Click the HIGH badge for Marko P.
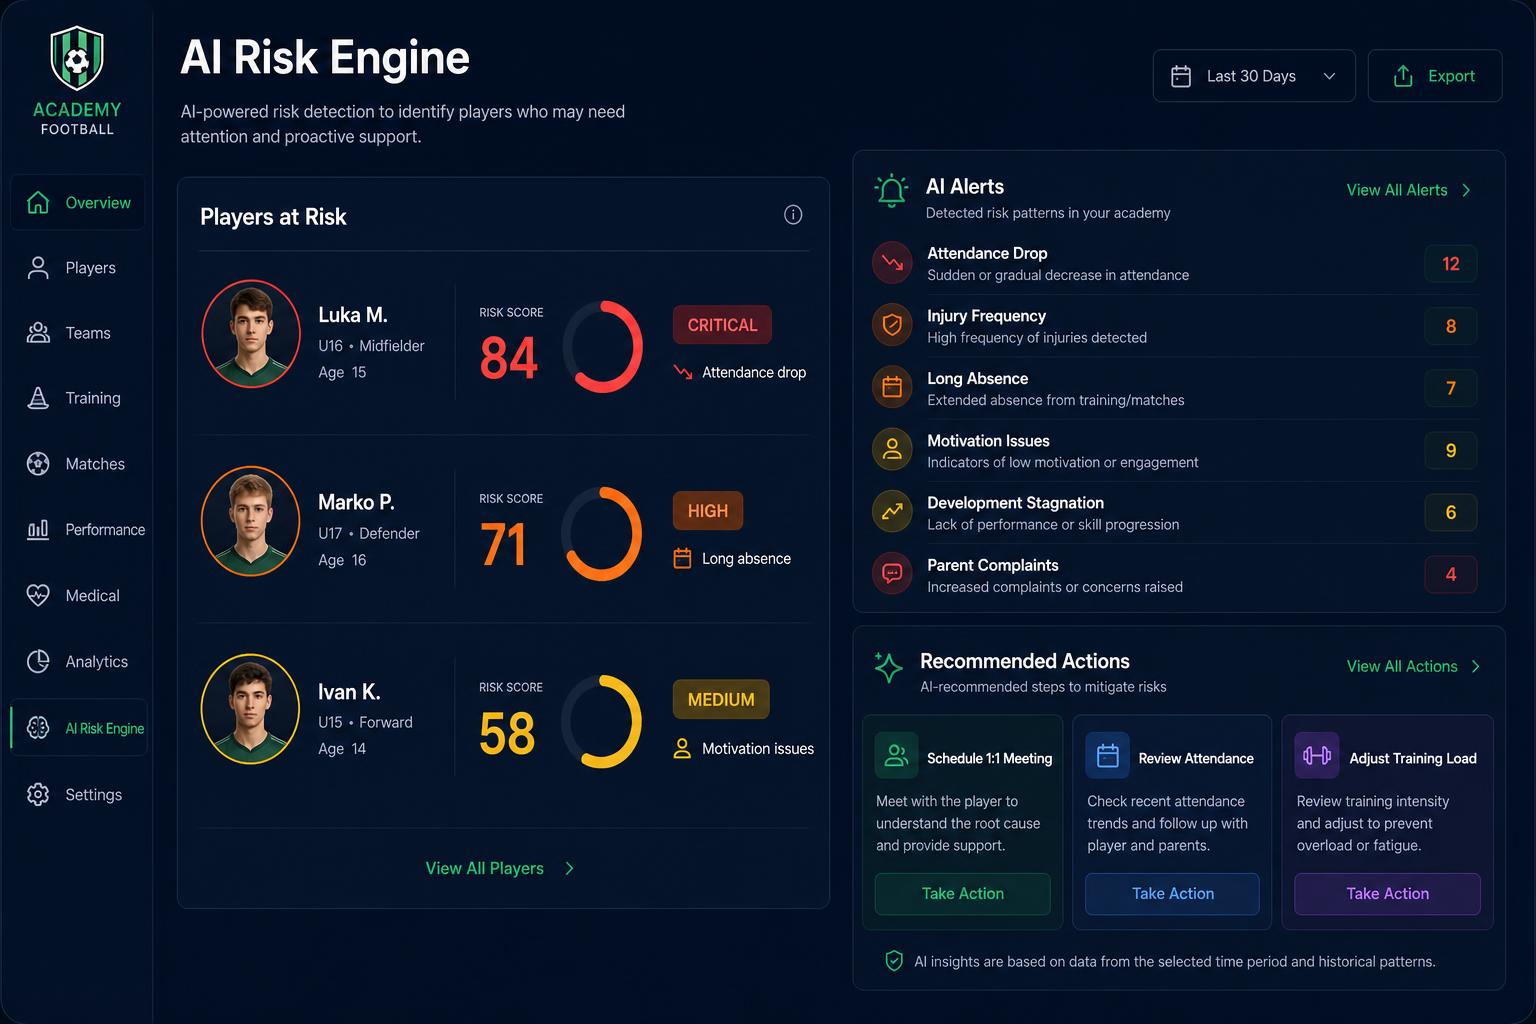Screen dimensions: 1536x1024 (x=708, y=511)
